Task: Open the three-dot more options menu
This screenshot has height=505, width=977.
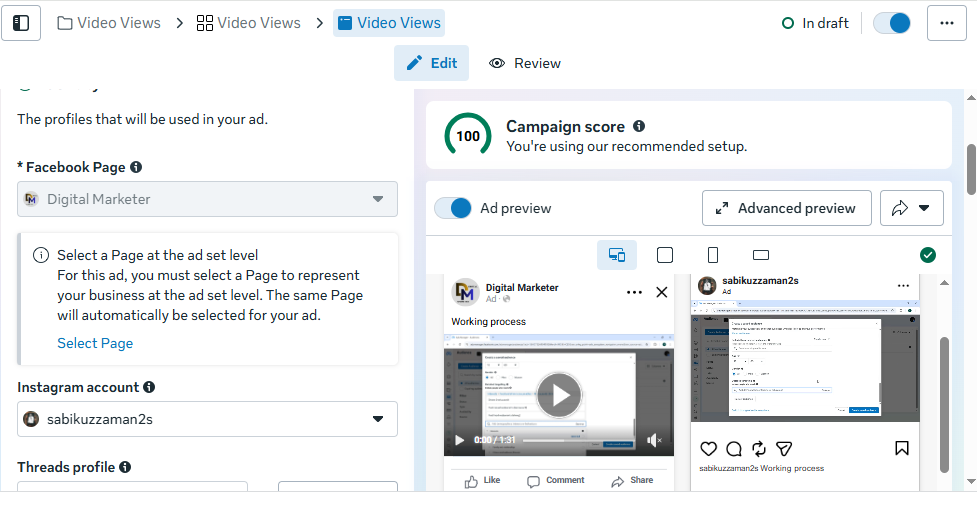Action: tap(946, 23)
